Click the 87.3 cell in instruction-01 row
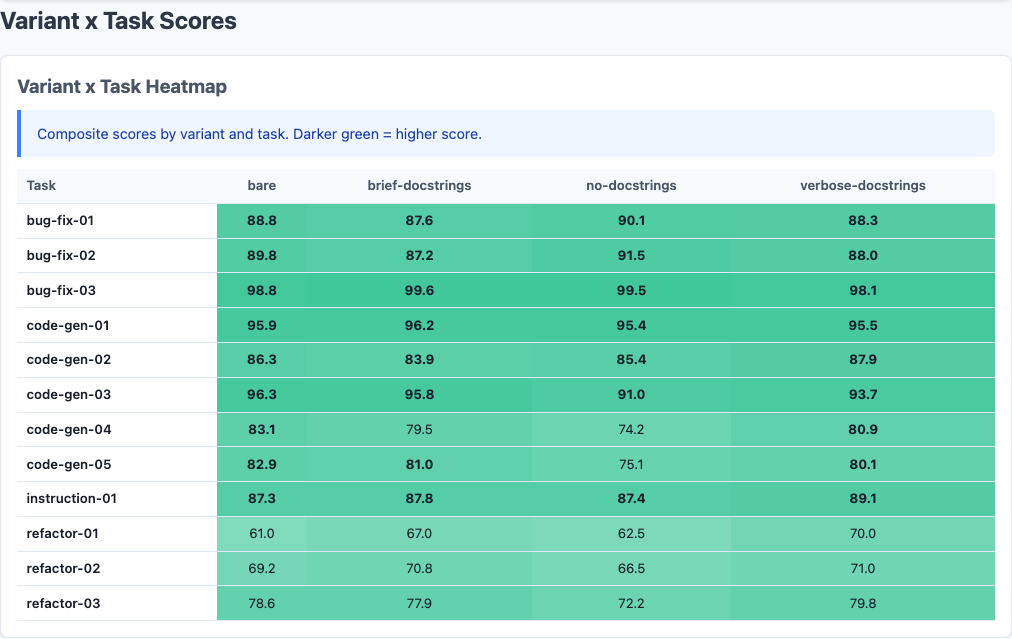The width and height of the screenshot is (1012, 639). point(261,498)
